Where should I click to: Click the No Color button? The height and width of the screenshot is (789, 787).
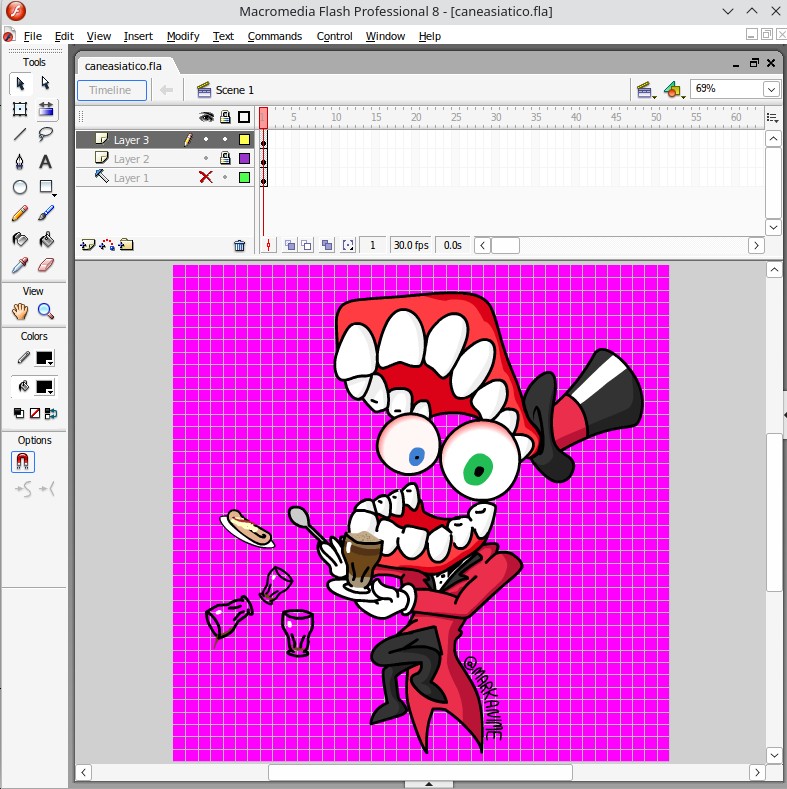(x=35, y=413)
